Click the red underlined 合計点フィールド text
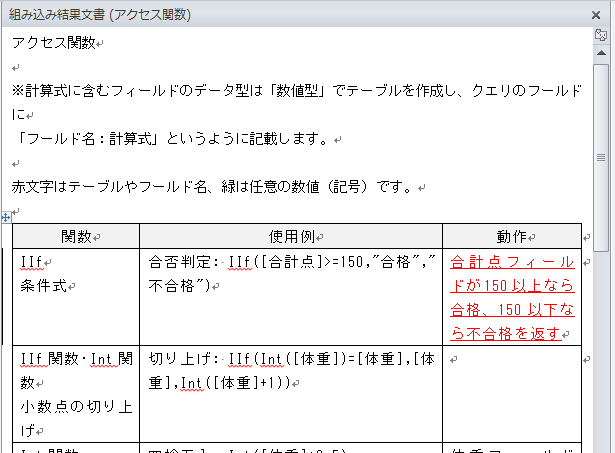This screenshot has width=615, height=453. pyautogui.click(x=512, y=298)
